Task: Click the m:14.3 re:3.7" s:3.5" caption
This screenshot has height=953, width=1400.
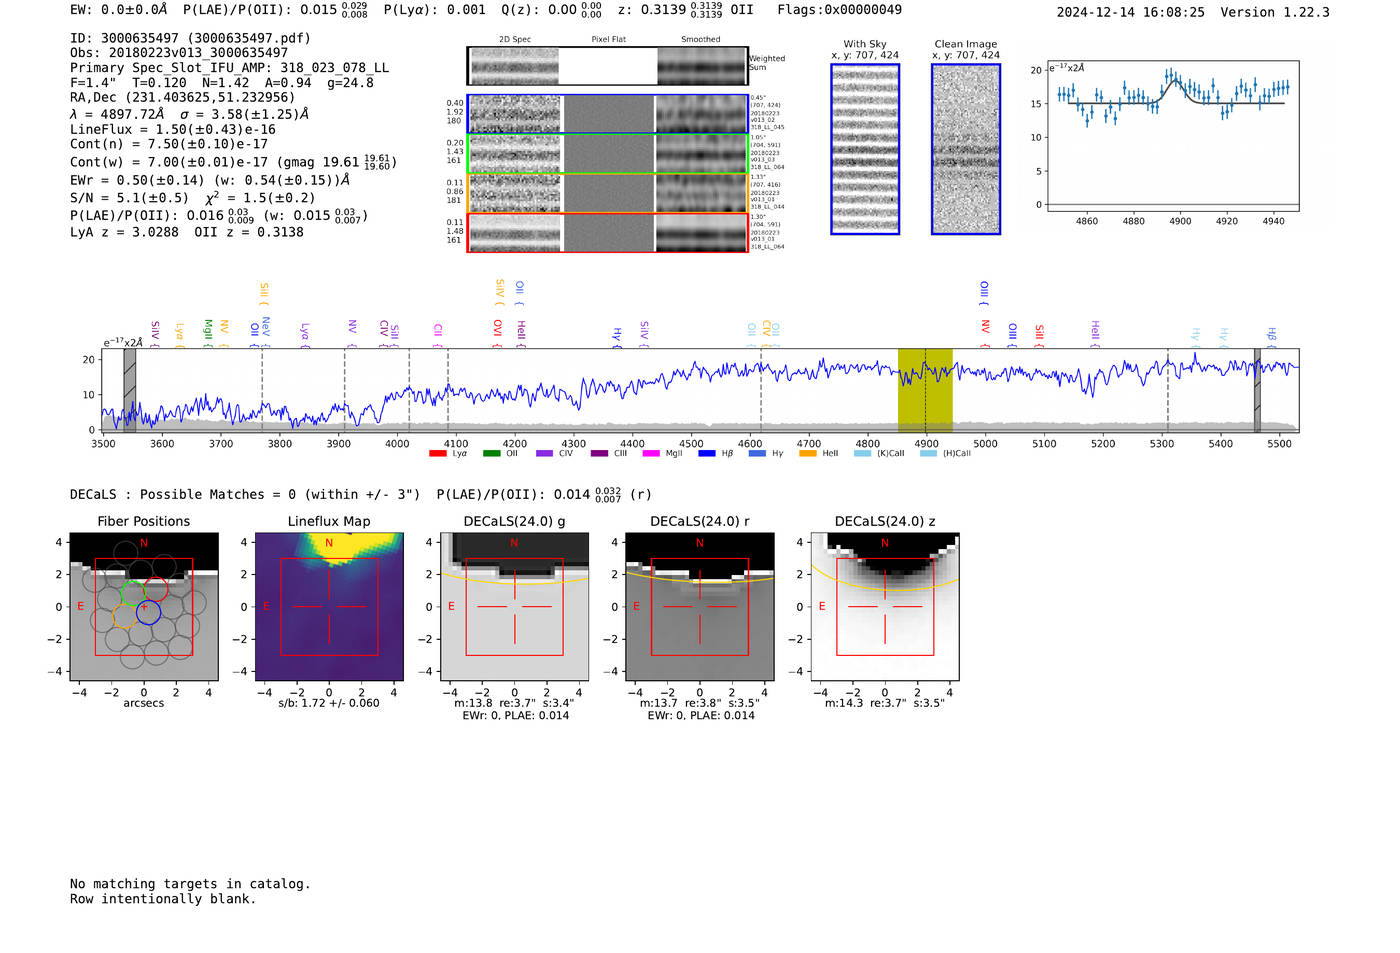Action: pyautogui.click(x=885, y=703)
